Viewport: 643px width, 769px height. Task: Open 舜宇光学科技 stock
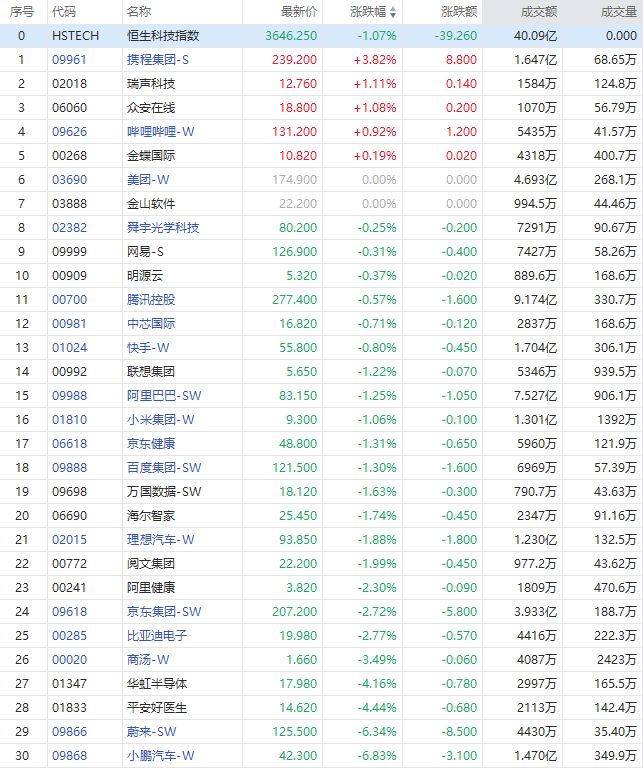163,228
